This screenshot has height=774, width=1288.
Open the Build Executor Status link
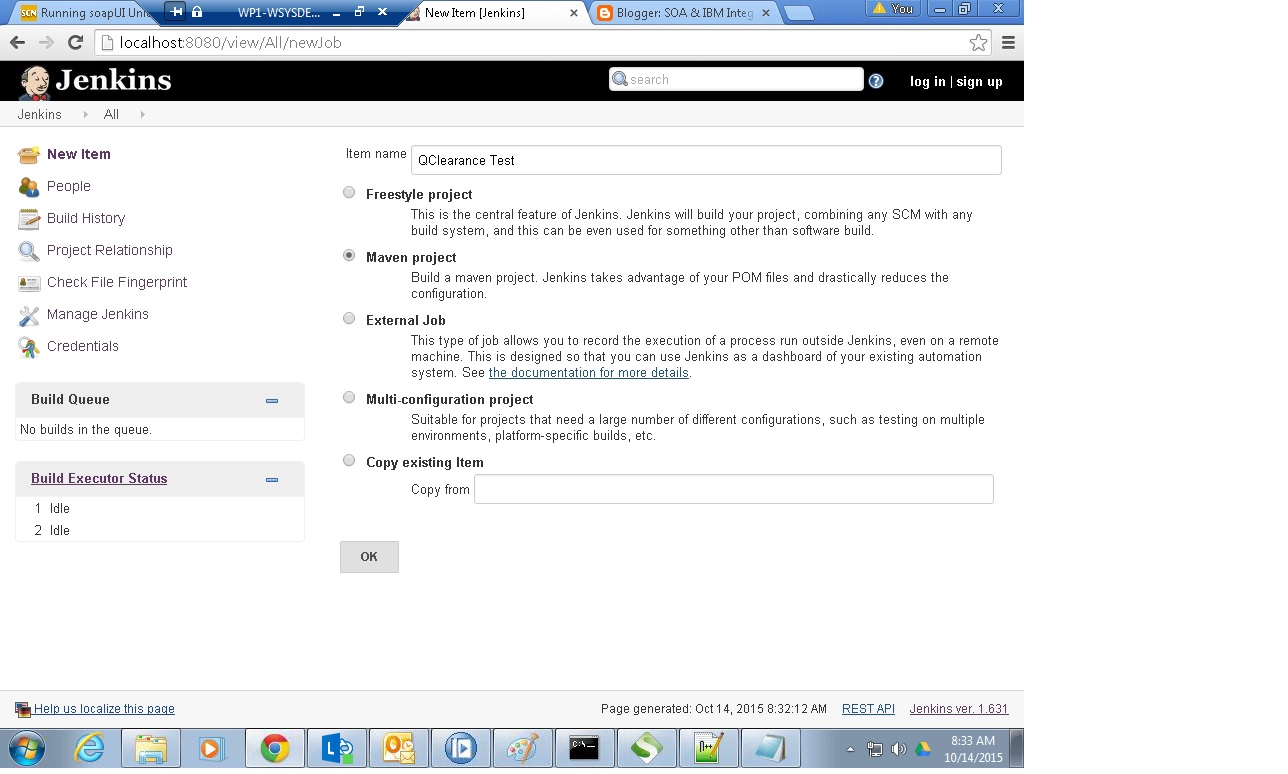(x=99, y=479)
